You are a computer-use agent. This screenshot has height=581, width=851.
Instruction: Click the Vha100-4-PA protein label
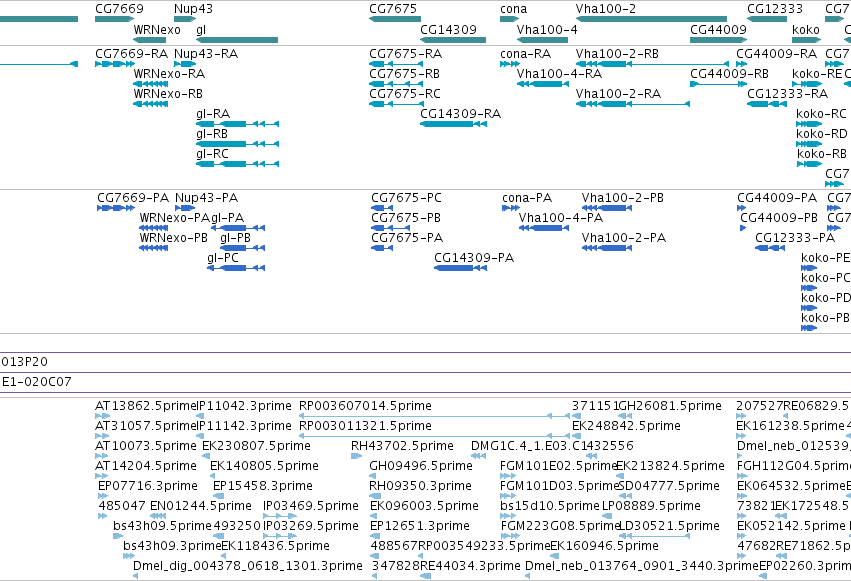[x=561, y=218]
